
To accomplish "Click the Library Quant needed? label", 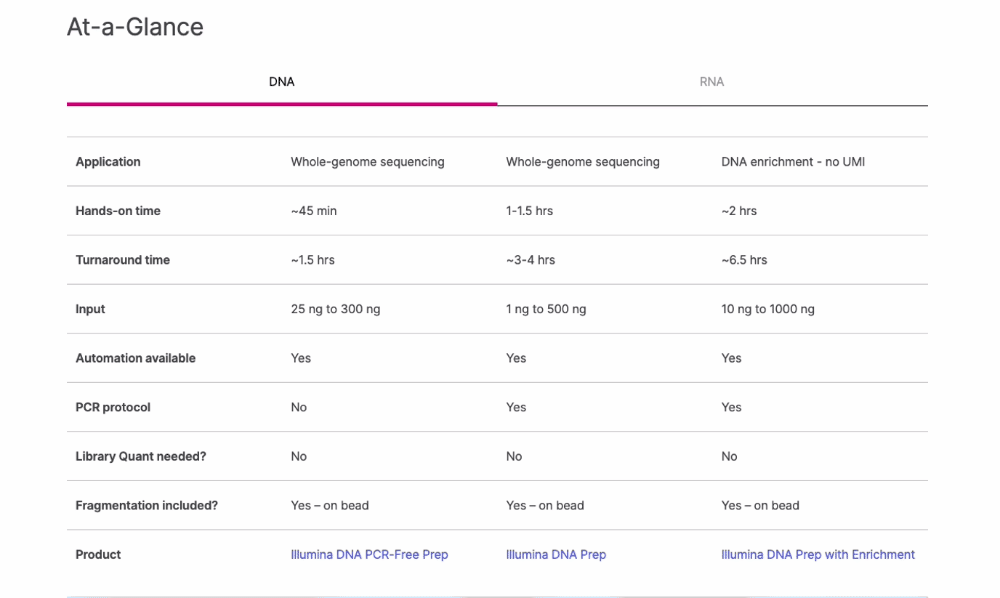I will coord(141,456).
